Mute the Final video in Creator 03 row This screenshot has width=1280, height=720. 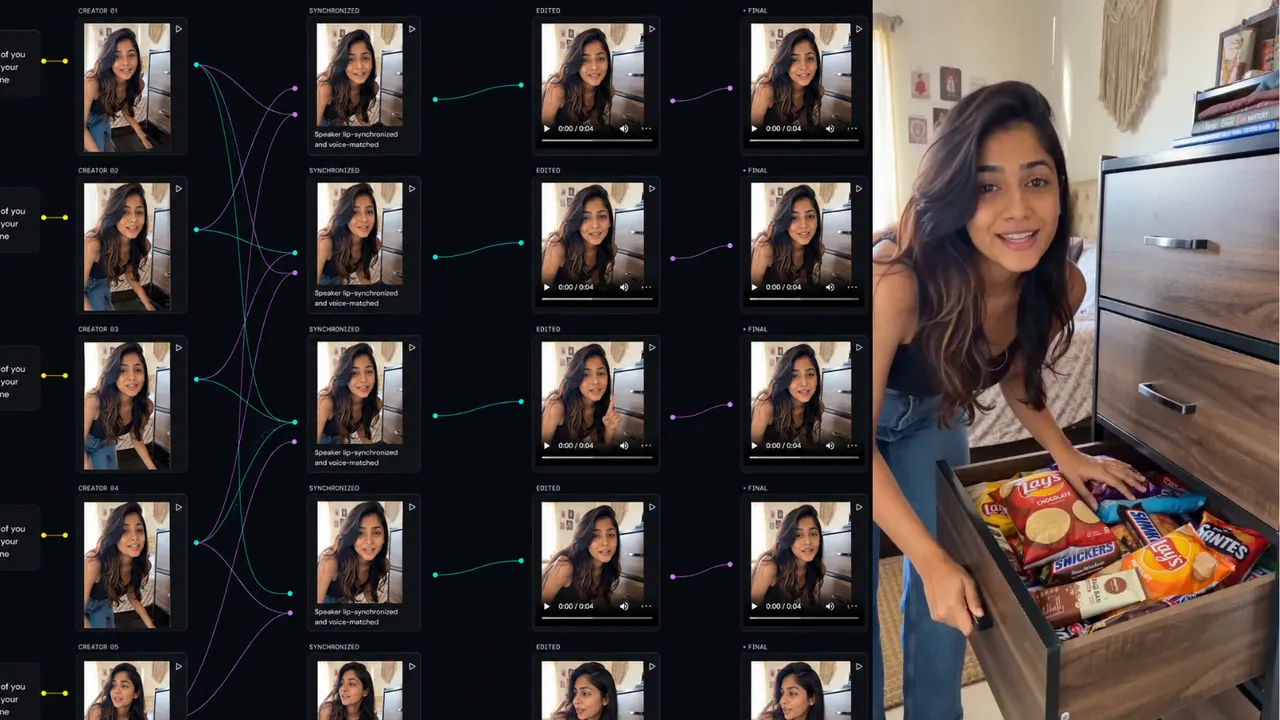(830, 446)
